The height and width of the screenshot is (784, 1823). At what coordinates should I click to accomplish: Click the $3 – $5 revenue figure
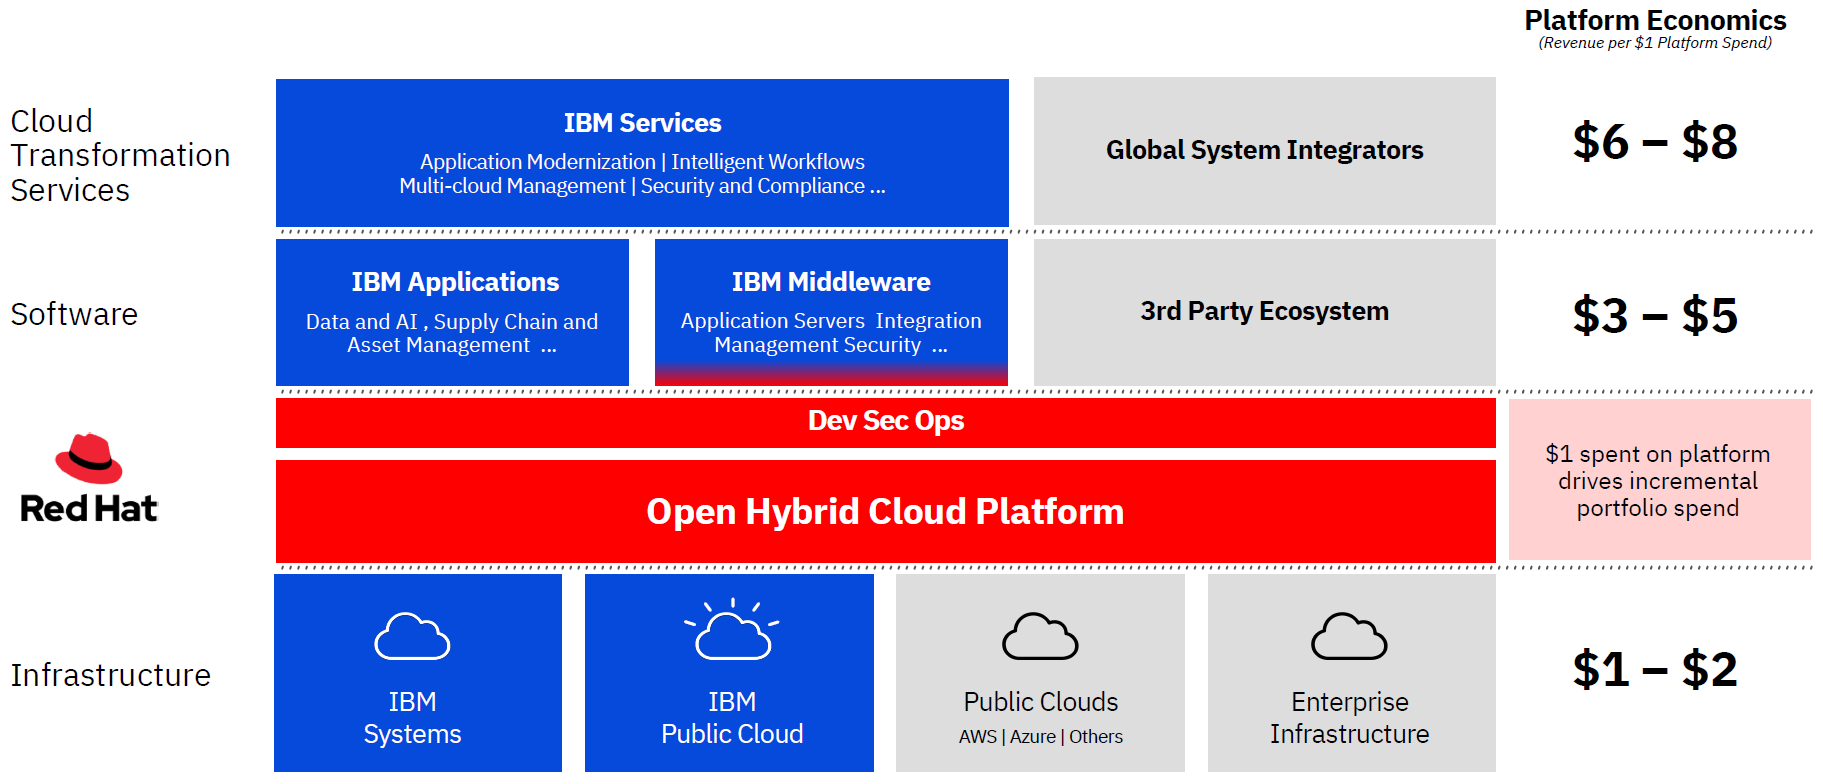click(1655, 316)
